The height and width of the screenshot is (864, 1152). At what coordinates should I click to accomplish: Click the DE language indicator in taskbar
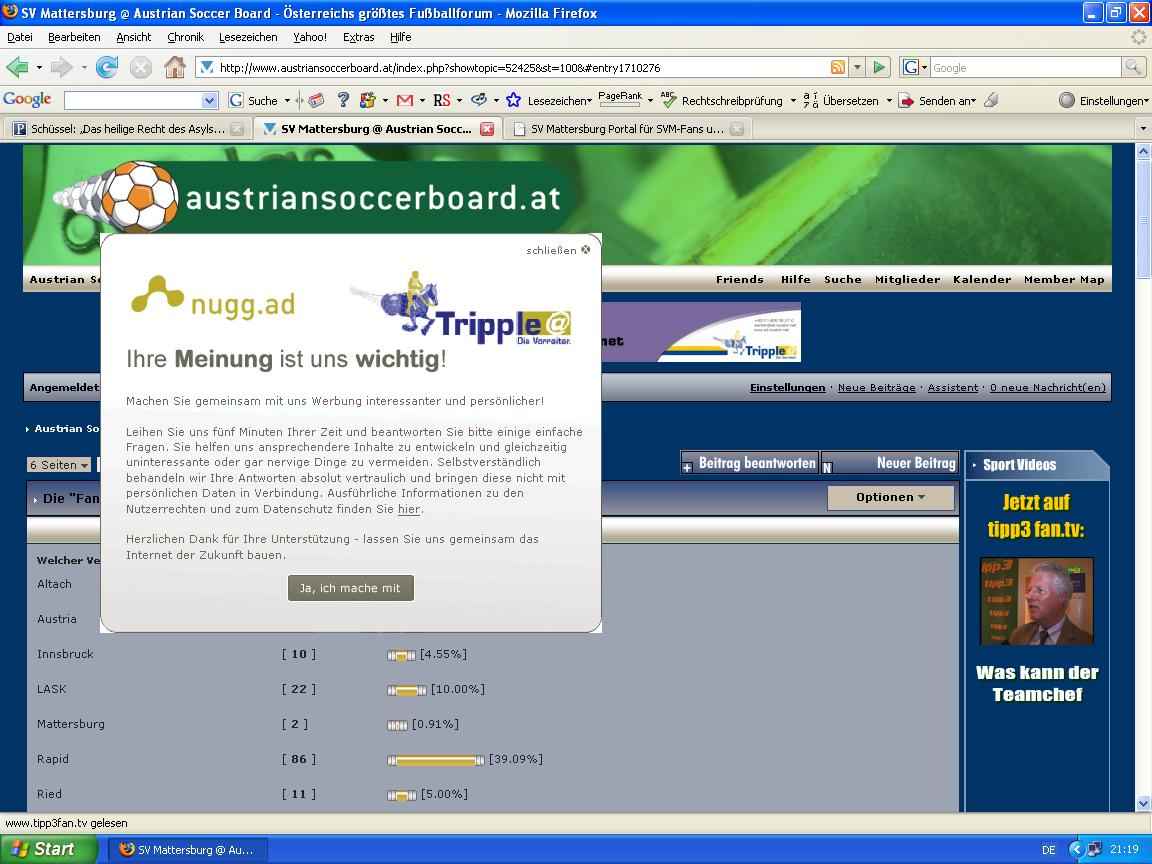[x=1048, y=850]
